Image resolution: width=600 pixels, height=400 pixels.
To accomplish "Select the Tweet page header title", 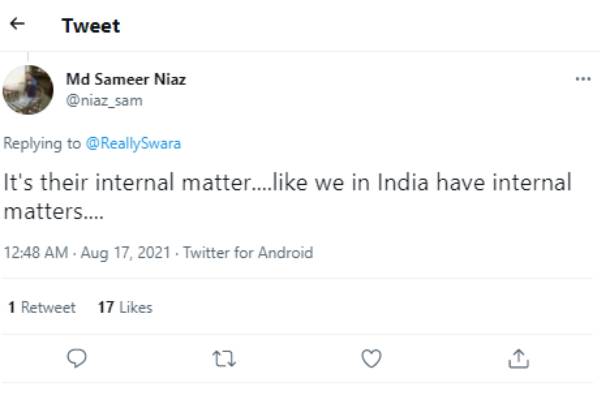I will 91,26.
